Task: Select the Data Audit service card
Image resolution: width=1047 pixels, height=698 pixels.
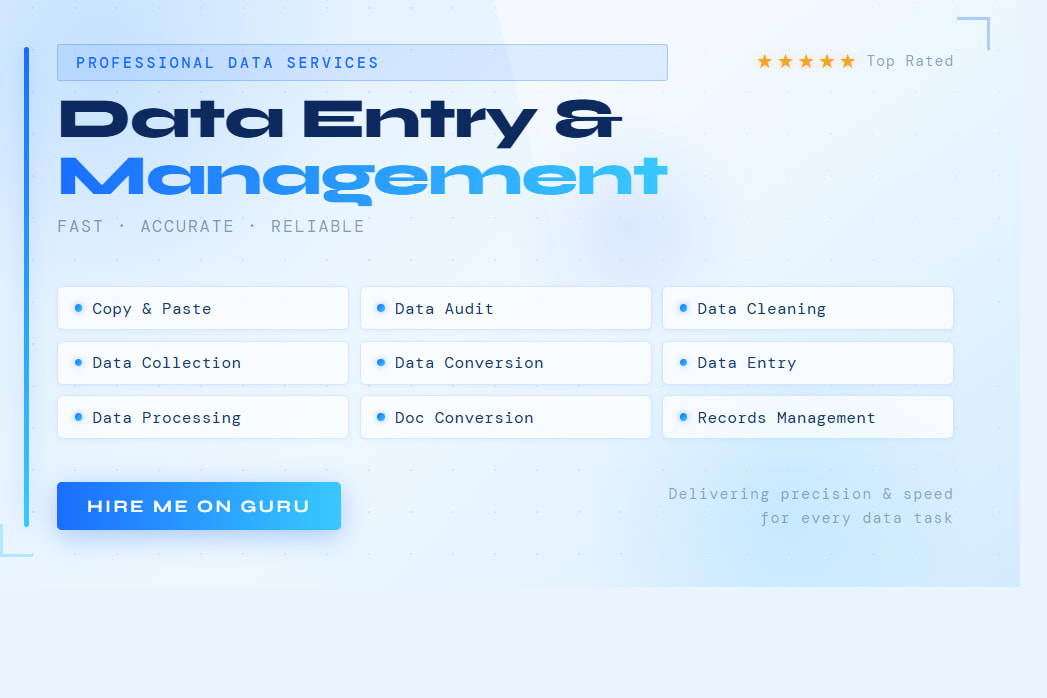Action: (x=505, y=308)
